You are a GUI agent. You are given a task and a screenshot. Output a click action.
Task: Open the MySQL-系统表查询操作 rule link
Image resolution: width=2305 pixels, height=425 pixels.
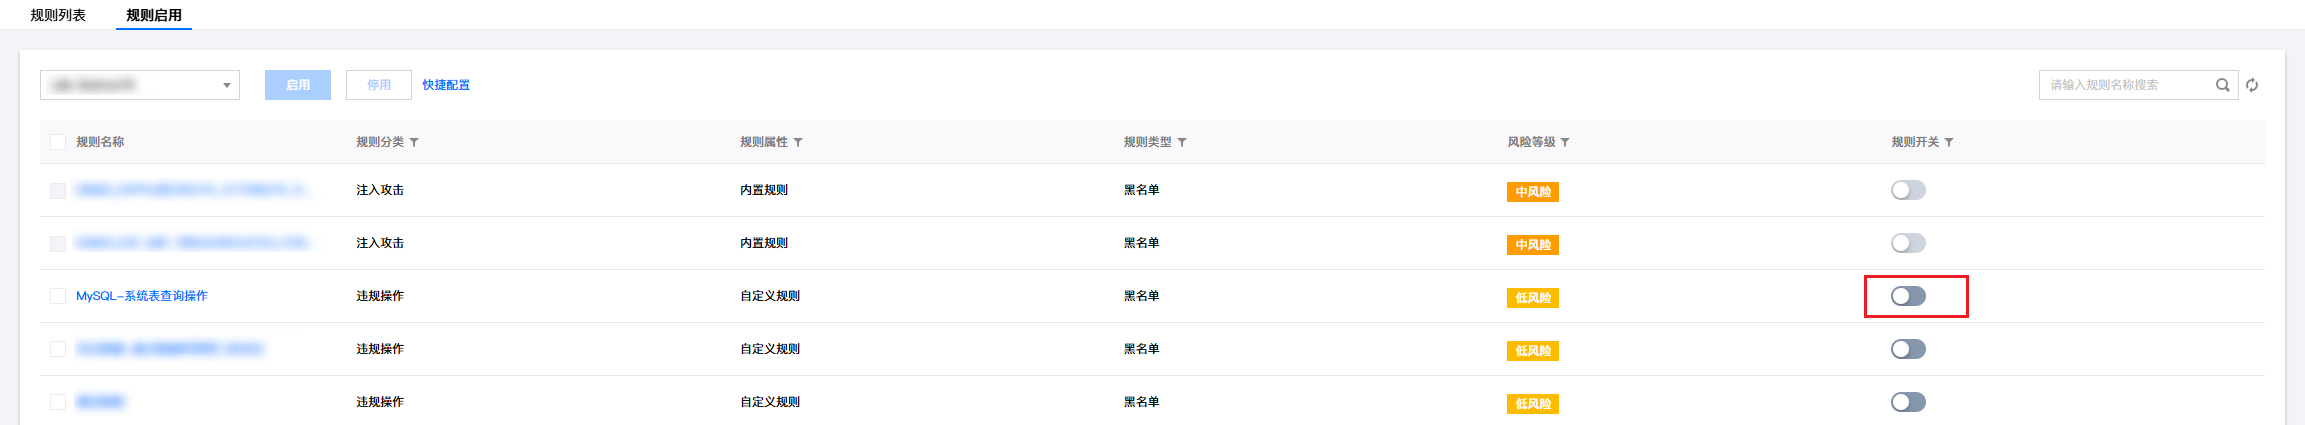142,296
